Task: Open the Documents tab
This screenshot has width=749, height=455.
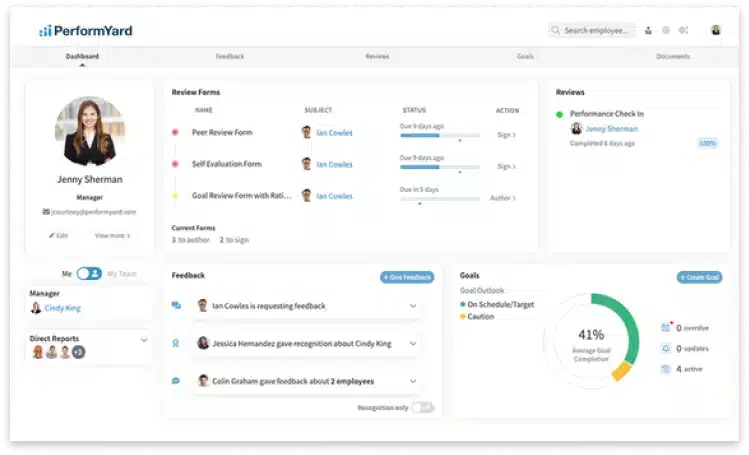Action: (x=672, y=57)
